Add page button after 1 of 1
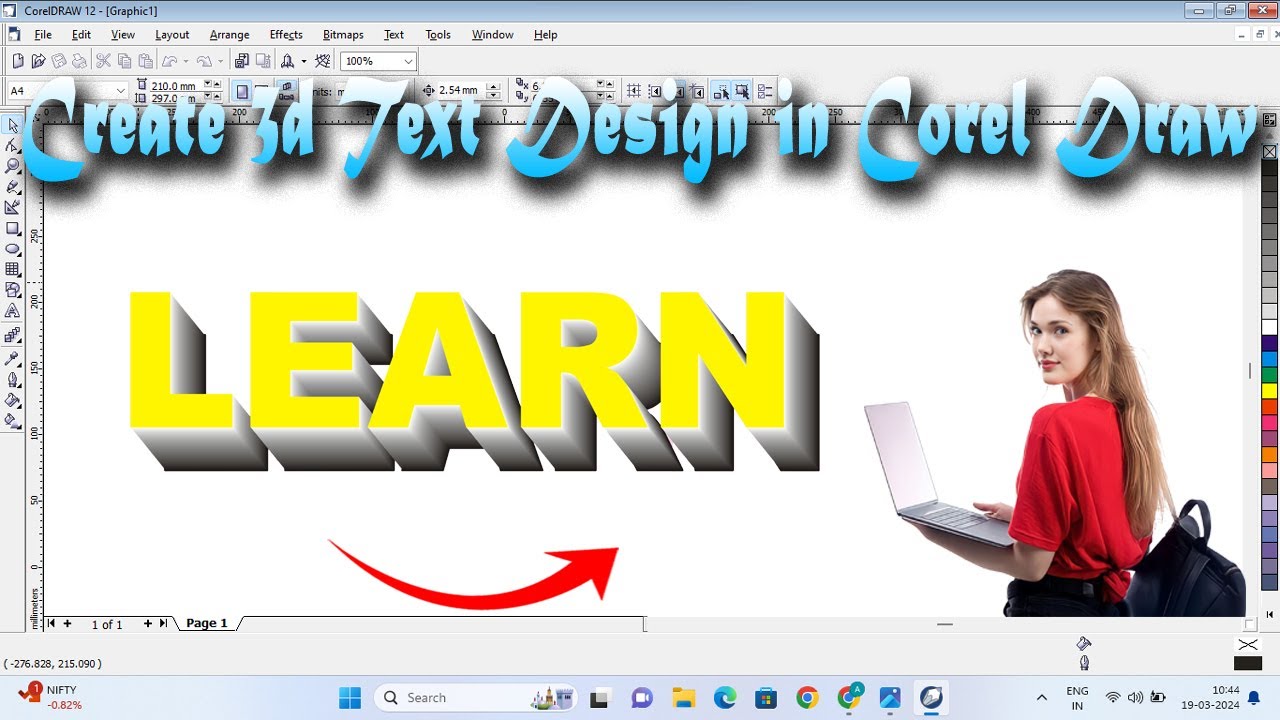The height and width of the screenshot is (720, 1280). (148, 623)
